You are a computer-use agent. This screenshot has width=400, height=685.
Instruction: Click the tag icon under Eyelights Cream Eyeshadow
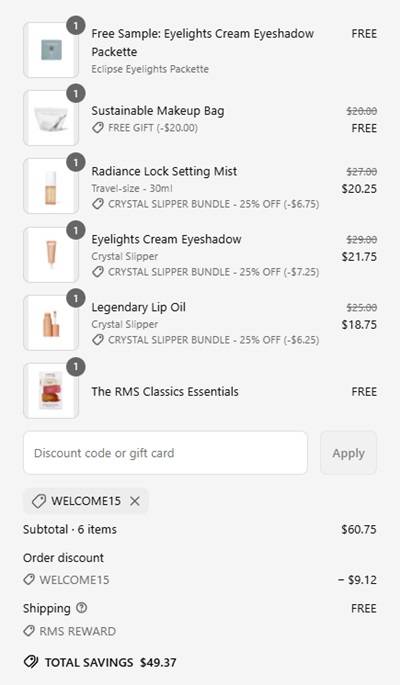coord(98,272)
